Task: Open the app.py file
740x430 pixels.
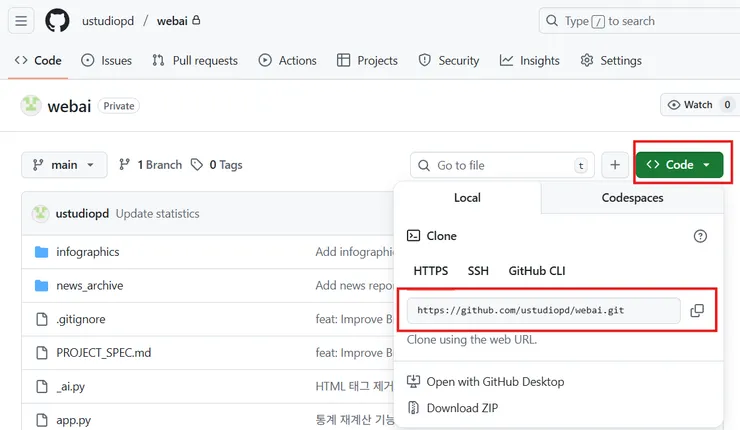Action: pyautogui.click(x=74, y=420)
